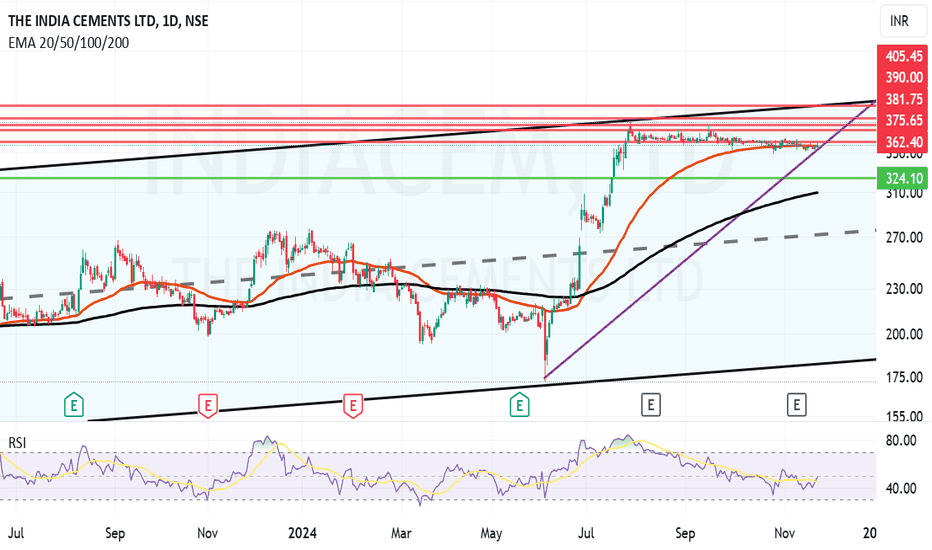Image resolution: width=932 pixels, height=550 pixels.
Task: Click the dashed grey channel midline
Action: [x=438, y=265]
